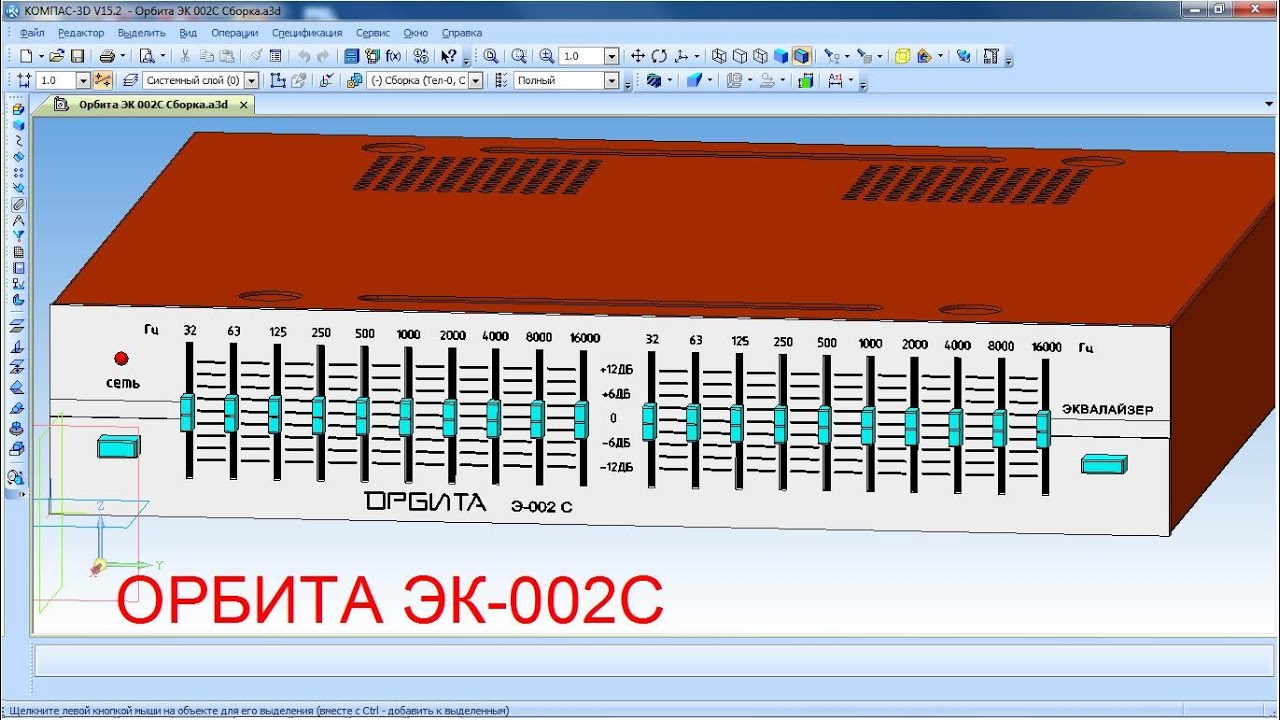Print the document using the printer icon
The width and height of the screenshot is (1280, 720).
[x=107, y=56]
